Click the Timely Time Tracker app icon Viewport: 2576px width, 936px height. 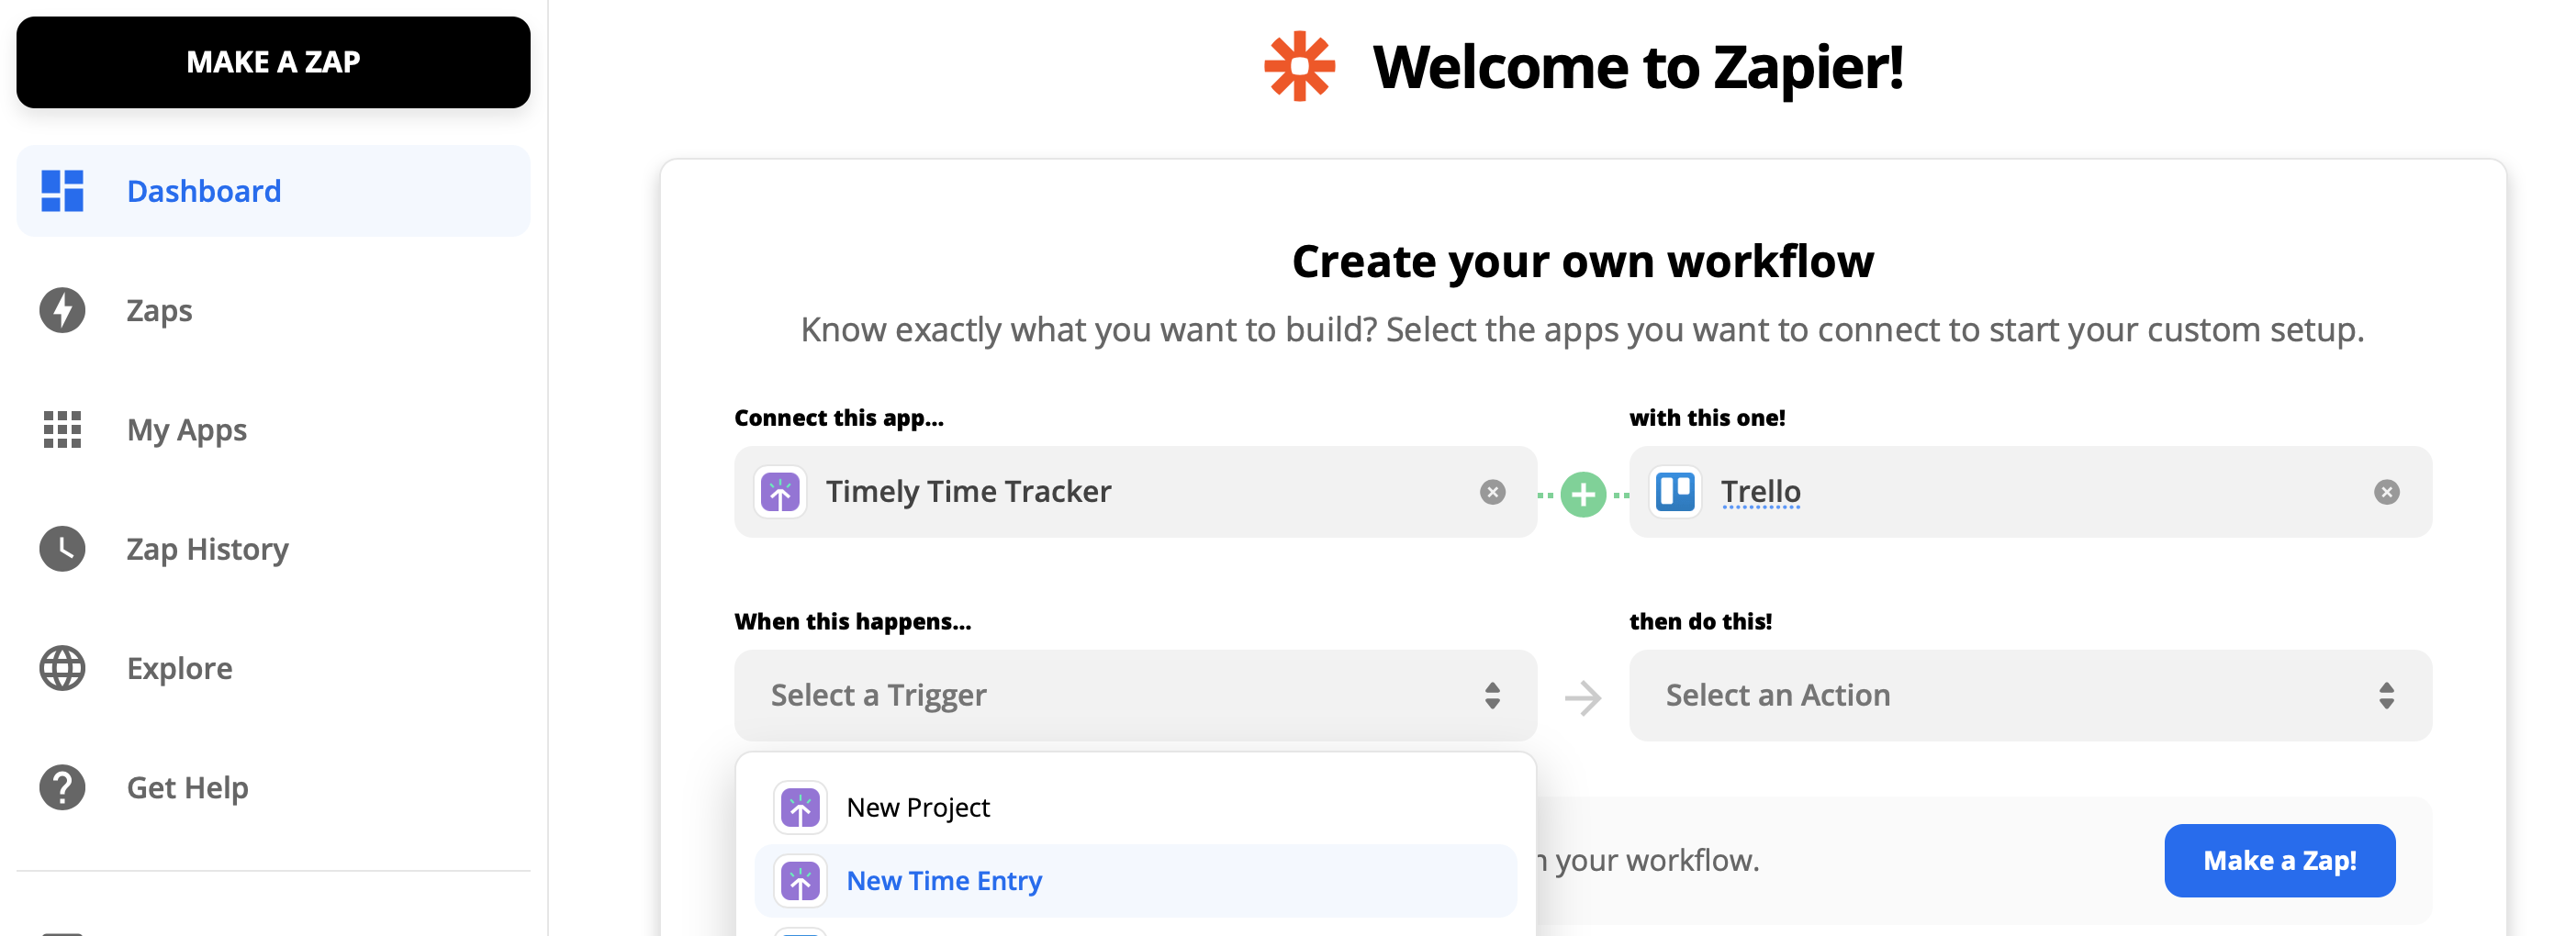click(781, 492)
